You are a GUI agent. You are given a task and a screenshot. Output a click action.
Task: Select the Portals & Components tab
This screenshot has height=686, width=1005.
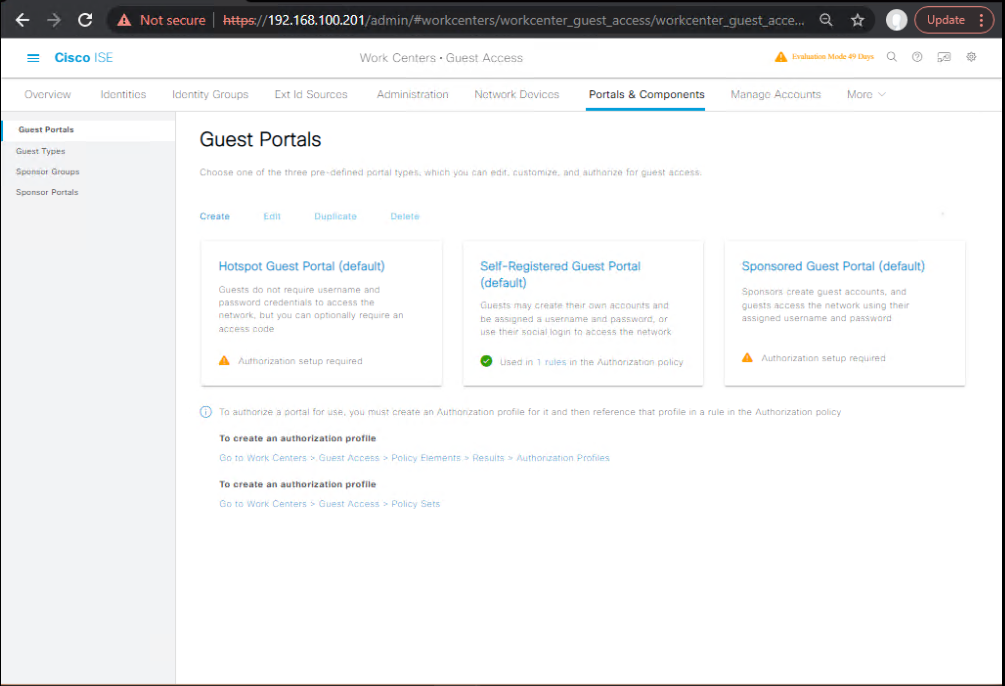pyautogui.click(x=647, y=94)
